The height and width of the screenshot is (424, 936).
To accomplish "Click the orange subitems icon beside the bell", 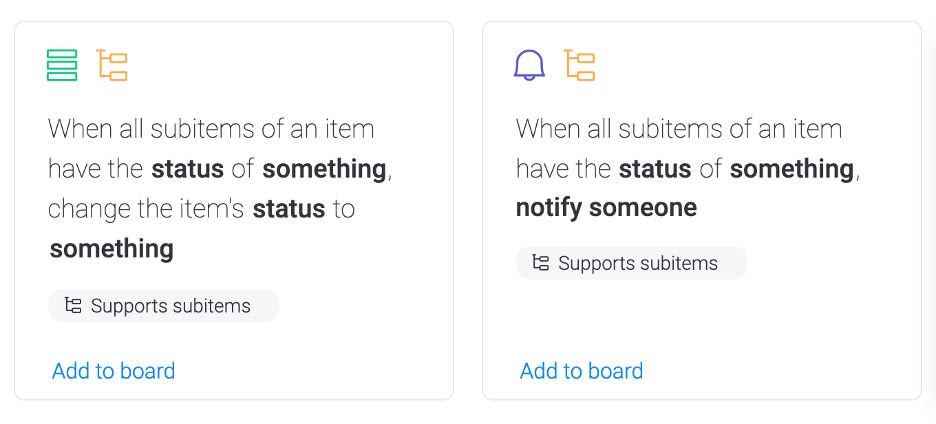I will [x=580, y=65].
